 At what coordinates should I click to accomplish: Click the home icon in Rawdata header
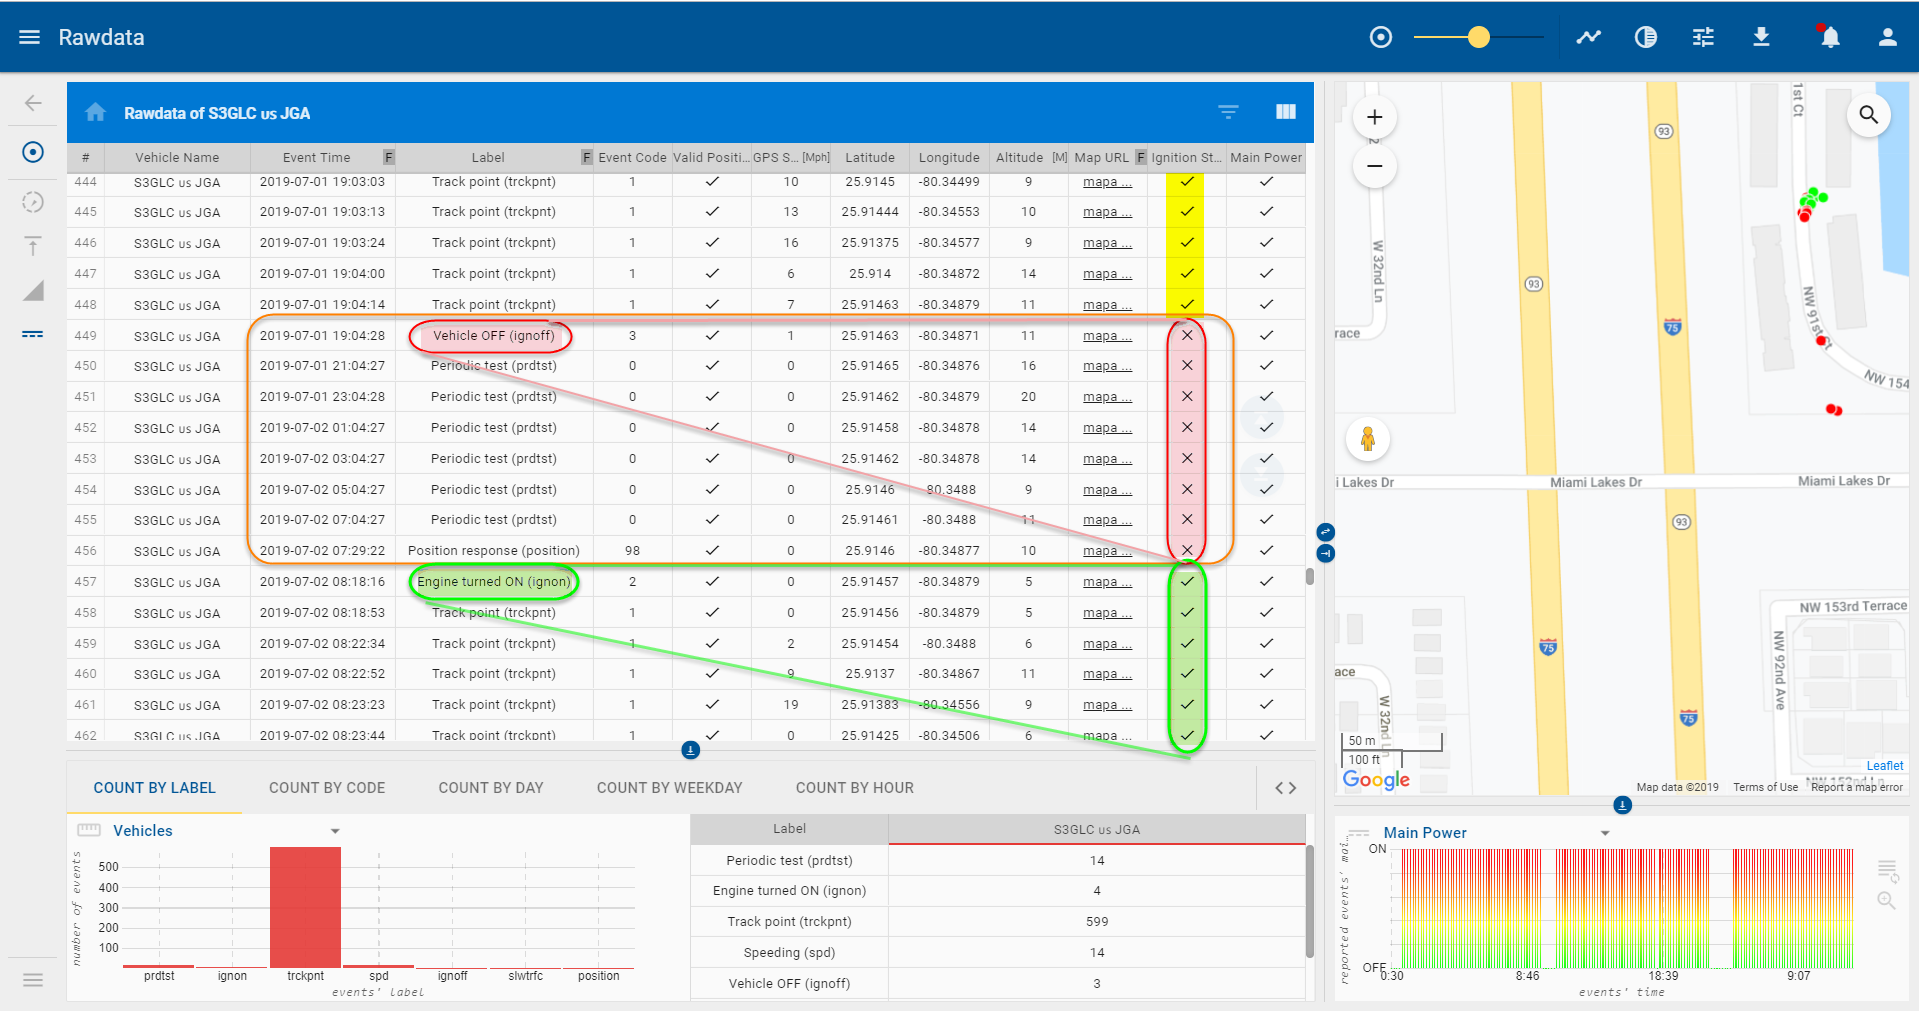(x=96, y=113)
